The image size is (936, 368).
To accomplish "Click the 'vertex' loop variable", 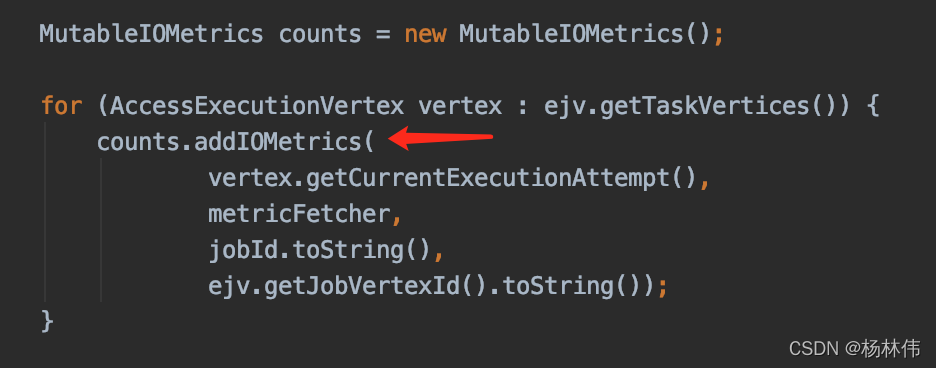I will coord(460,106).
